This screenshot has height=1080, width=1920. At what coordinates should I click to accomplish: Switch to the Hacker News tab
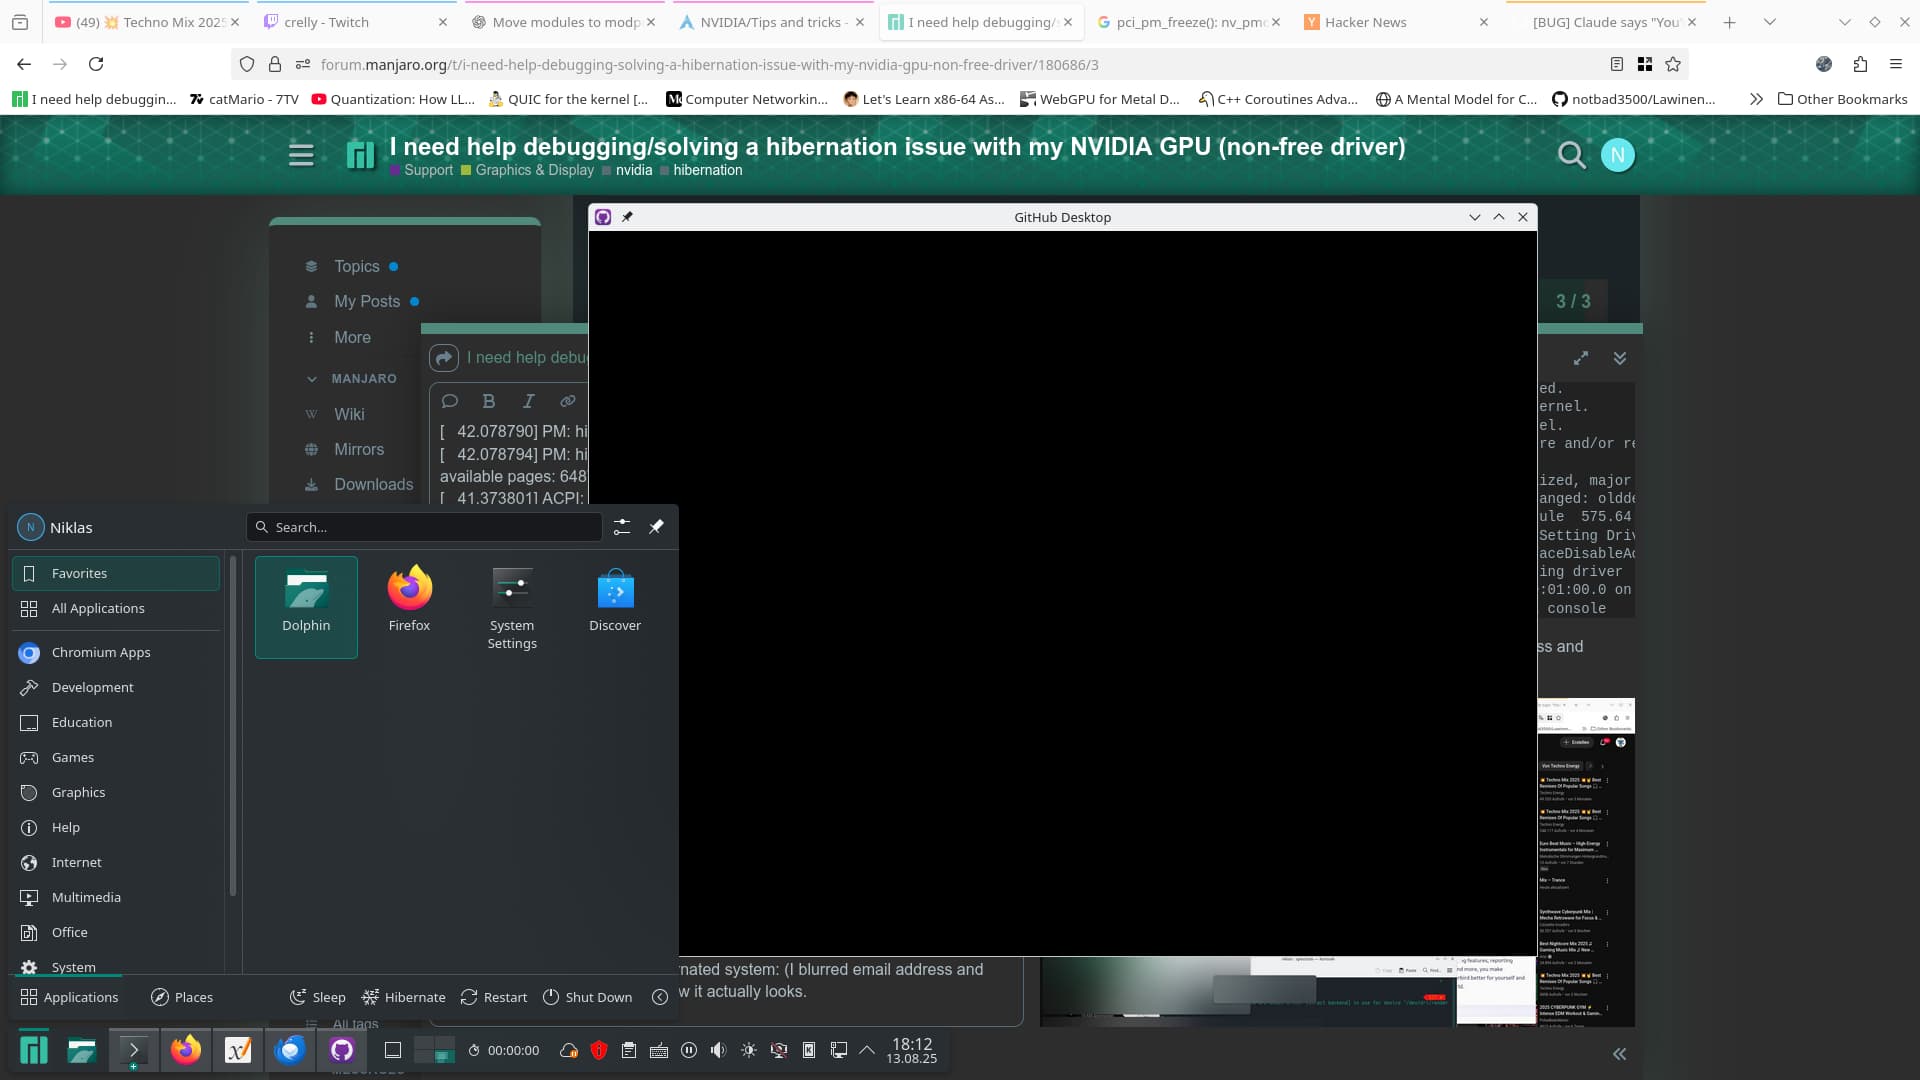click(1365, 22)
